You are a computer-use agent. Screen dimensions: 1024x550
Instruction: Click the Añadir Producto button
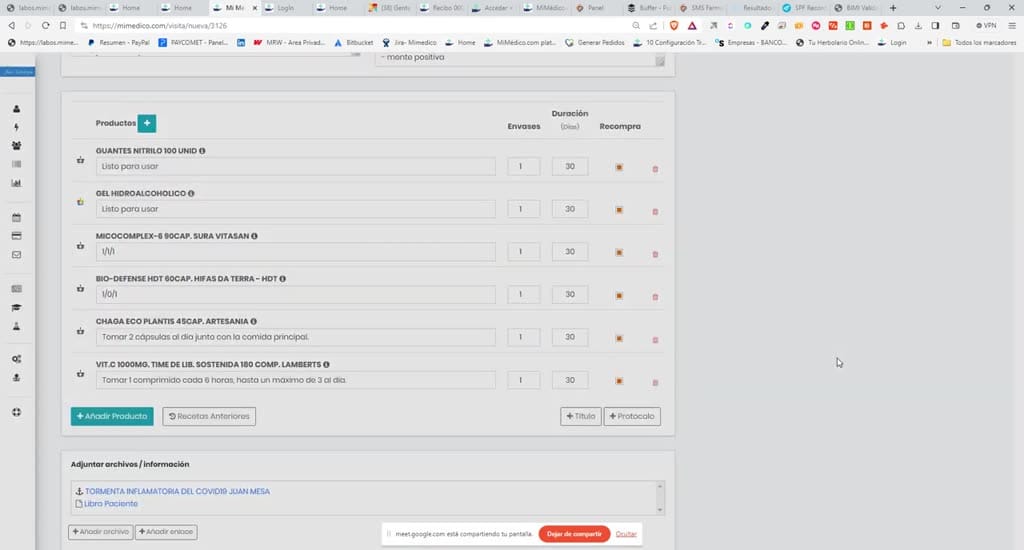point(112,416)
